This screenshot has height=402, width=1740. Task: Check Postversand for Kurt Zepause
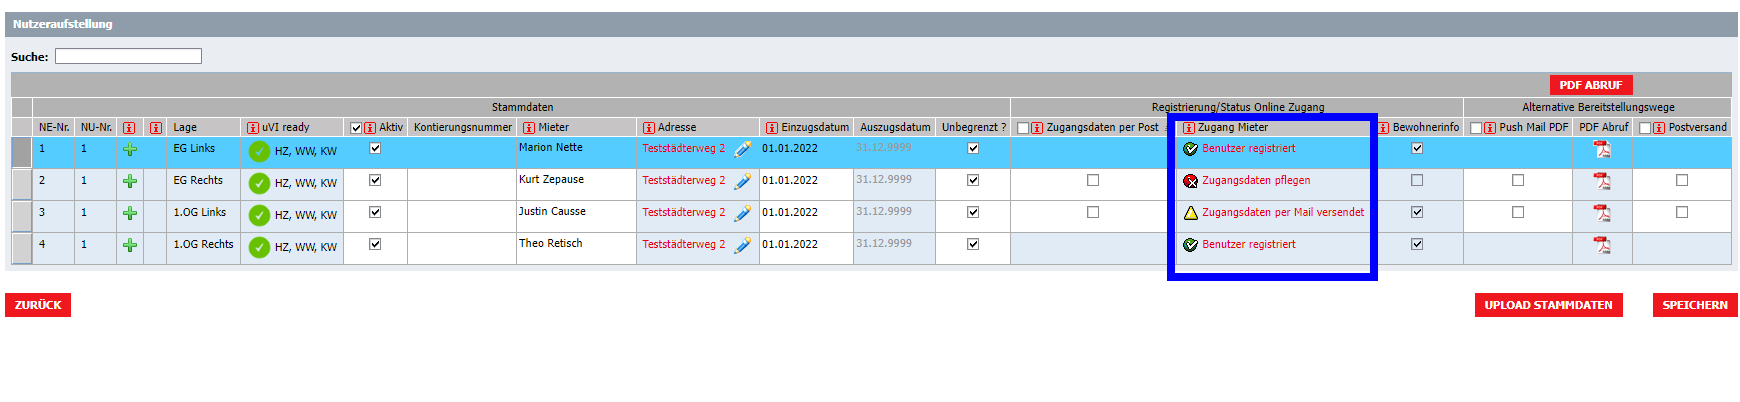1682,180
